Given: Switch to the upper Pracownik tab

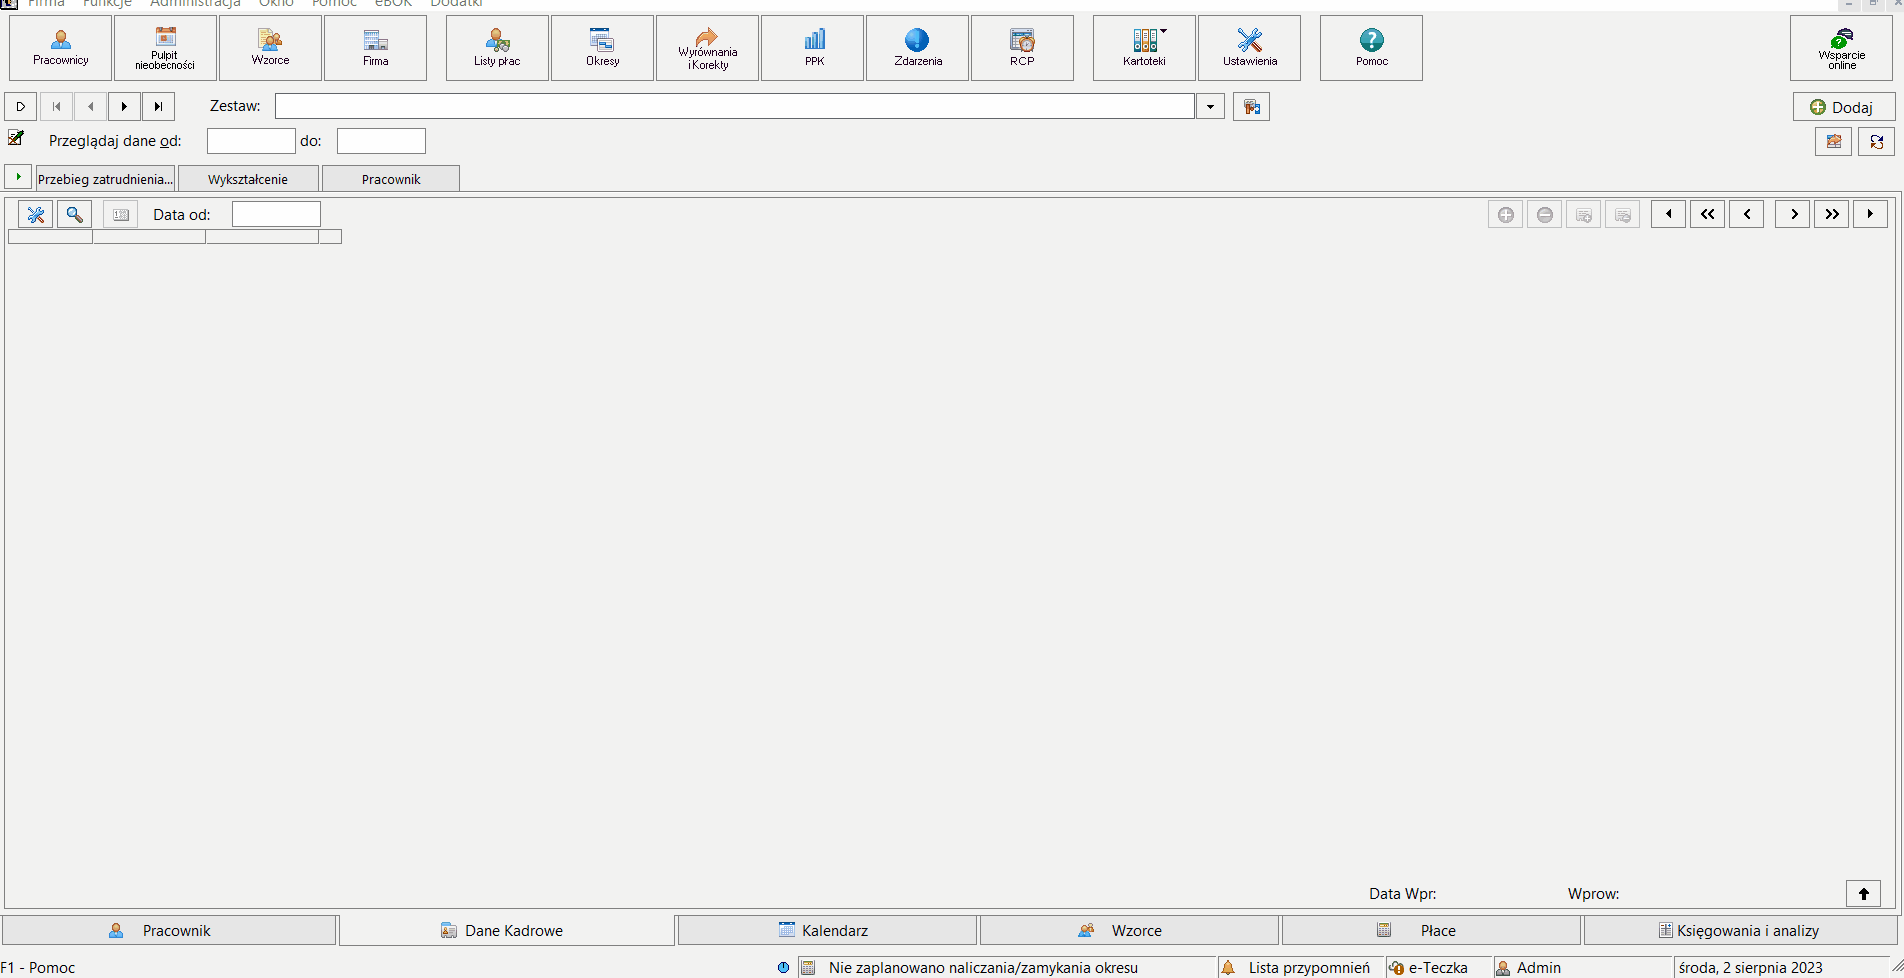Looking at the screenshot, I should tap(391, 179).
